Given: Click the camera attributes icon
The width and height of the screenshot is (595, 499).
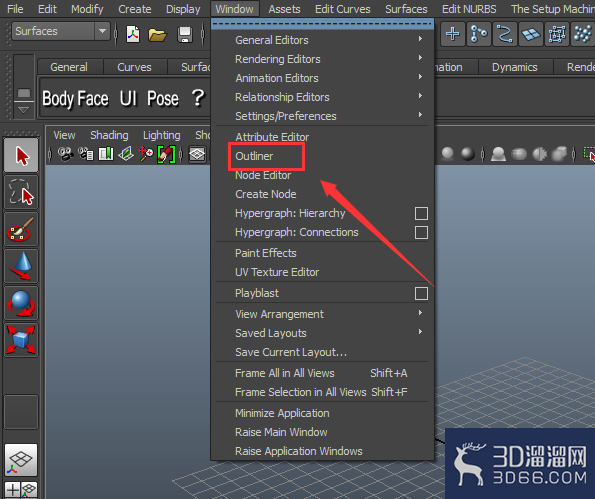Looking at the screenshot, I should click(x=86, y=154).
